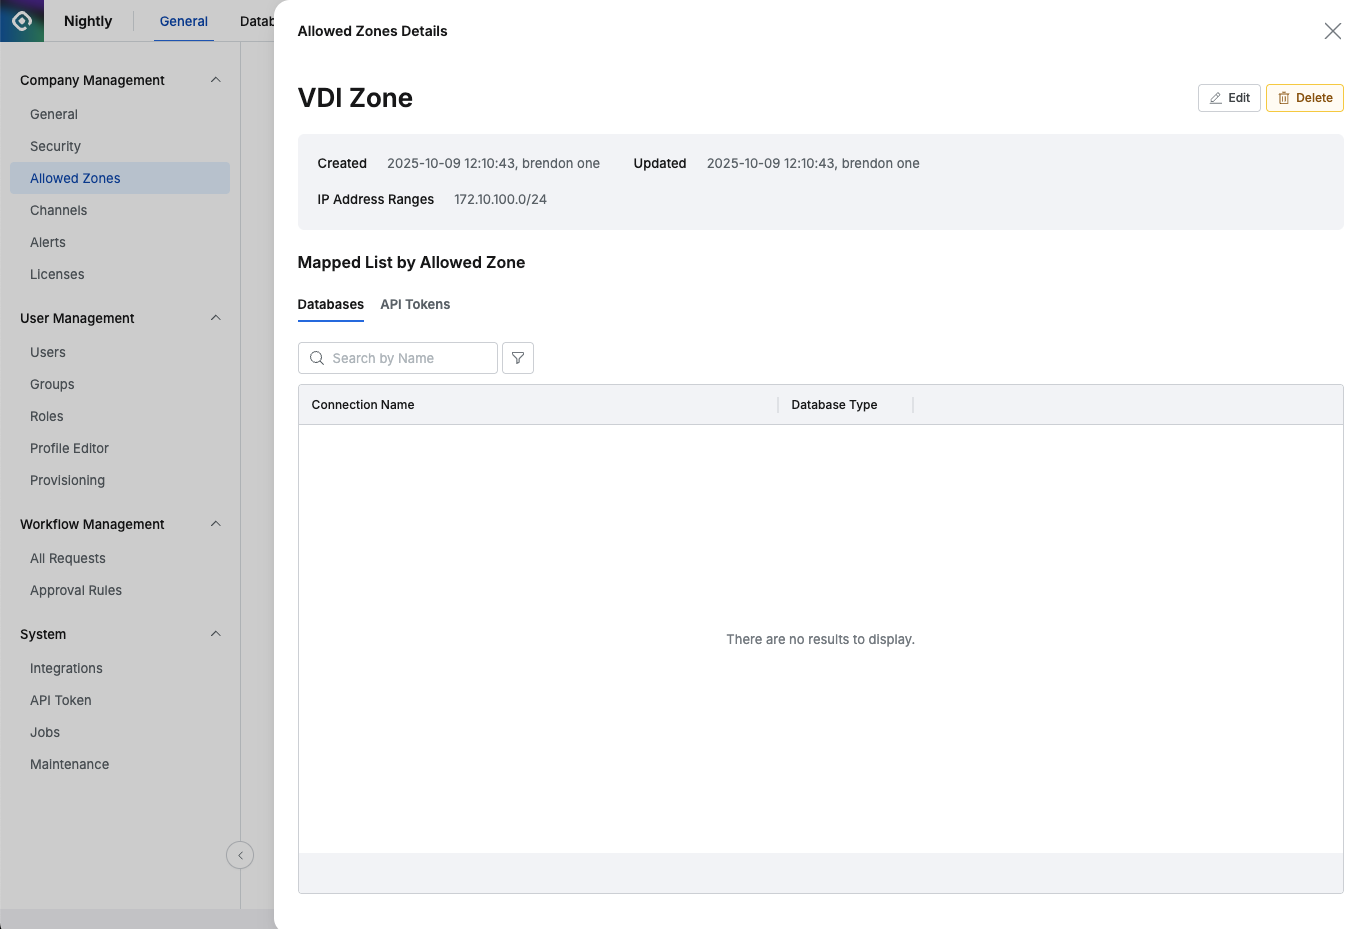Open Security in the sidebar

[x=55, y=146]
